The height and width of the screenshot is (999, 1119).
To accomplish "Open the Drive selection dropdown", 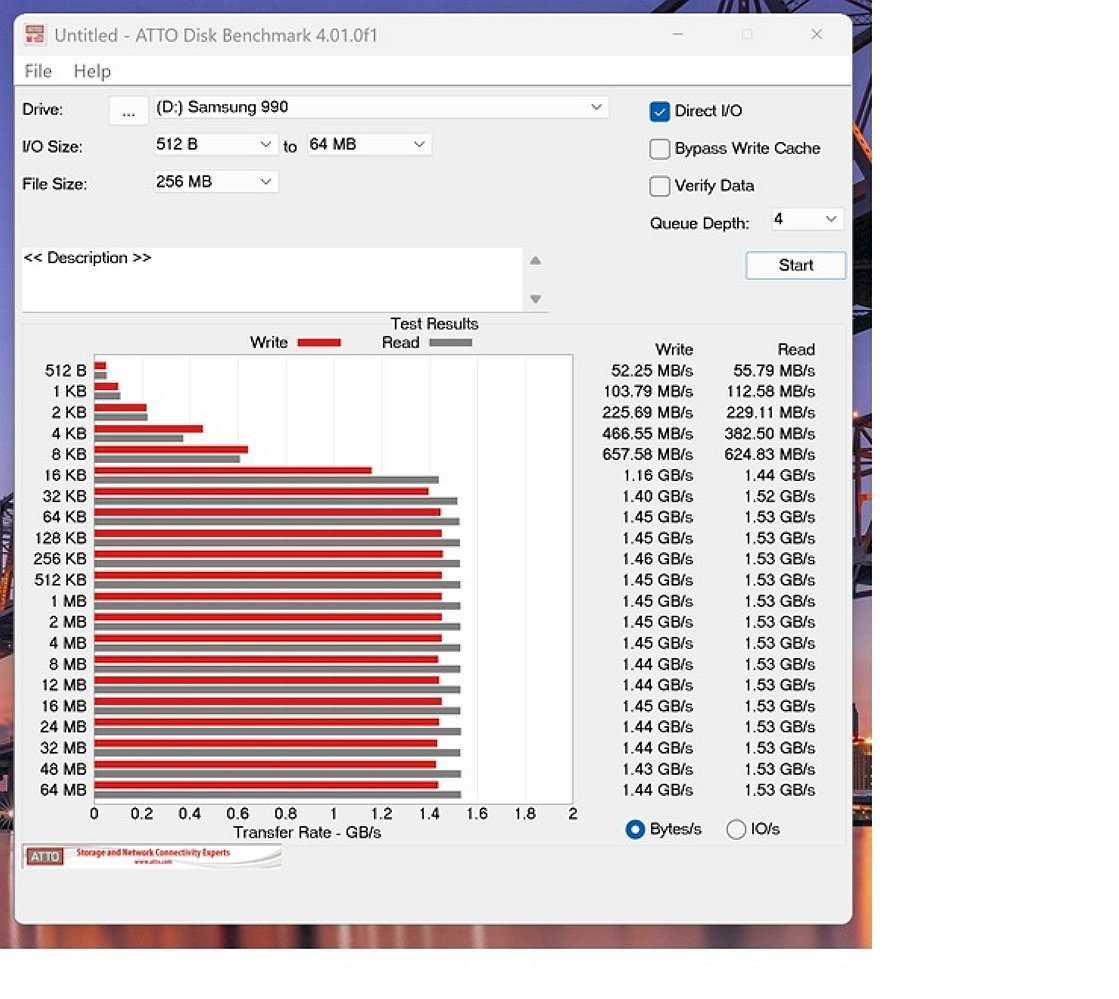I will point(380,107).
